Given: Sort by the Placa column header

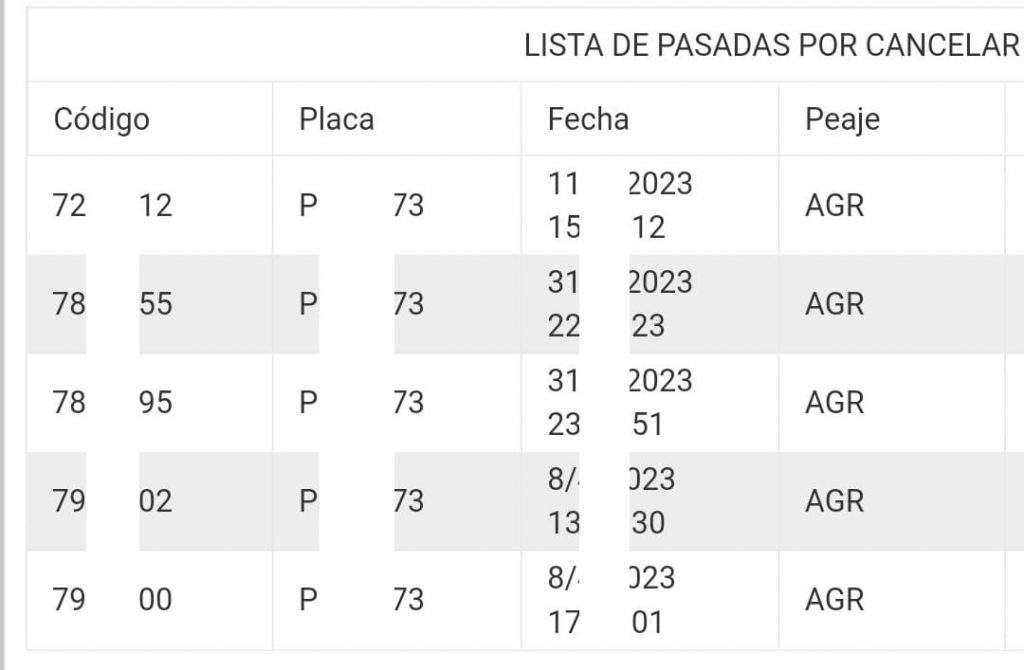Looking at the screenshot, I should pos(336,120).
